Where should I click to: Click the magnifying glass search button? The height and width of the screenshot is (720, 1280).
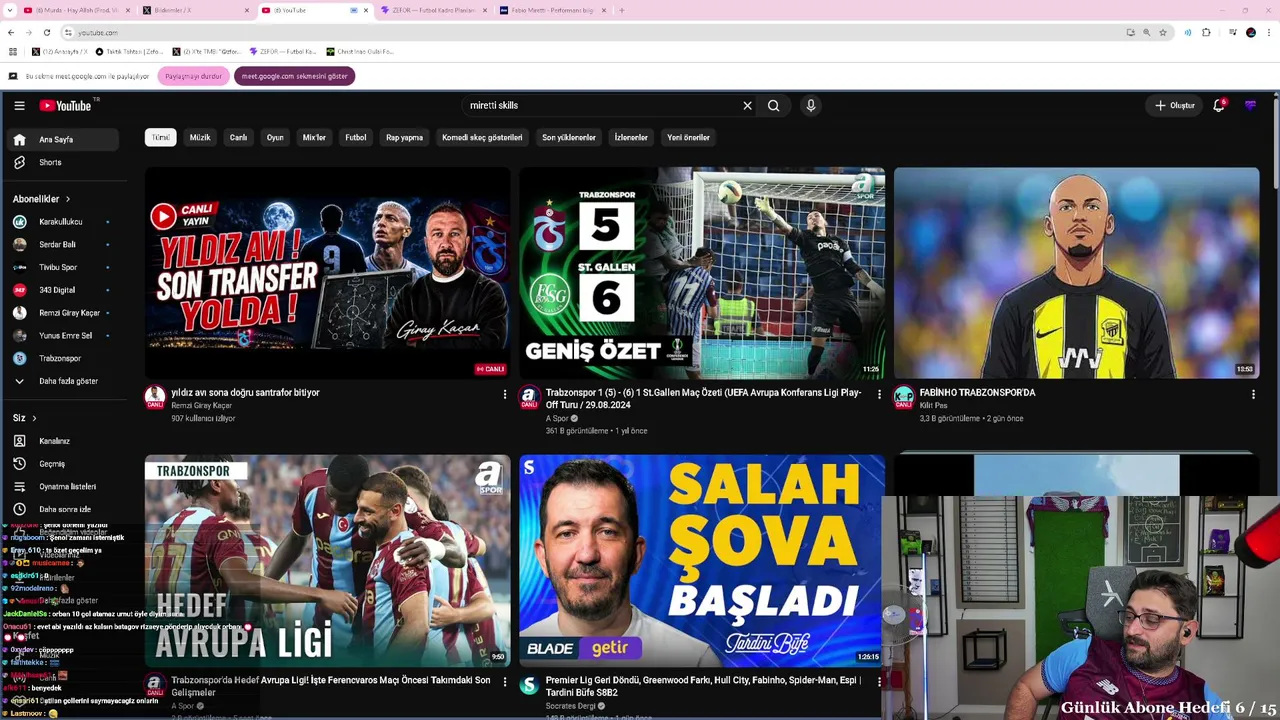[773, 105]
